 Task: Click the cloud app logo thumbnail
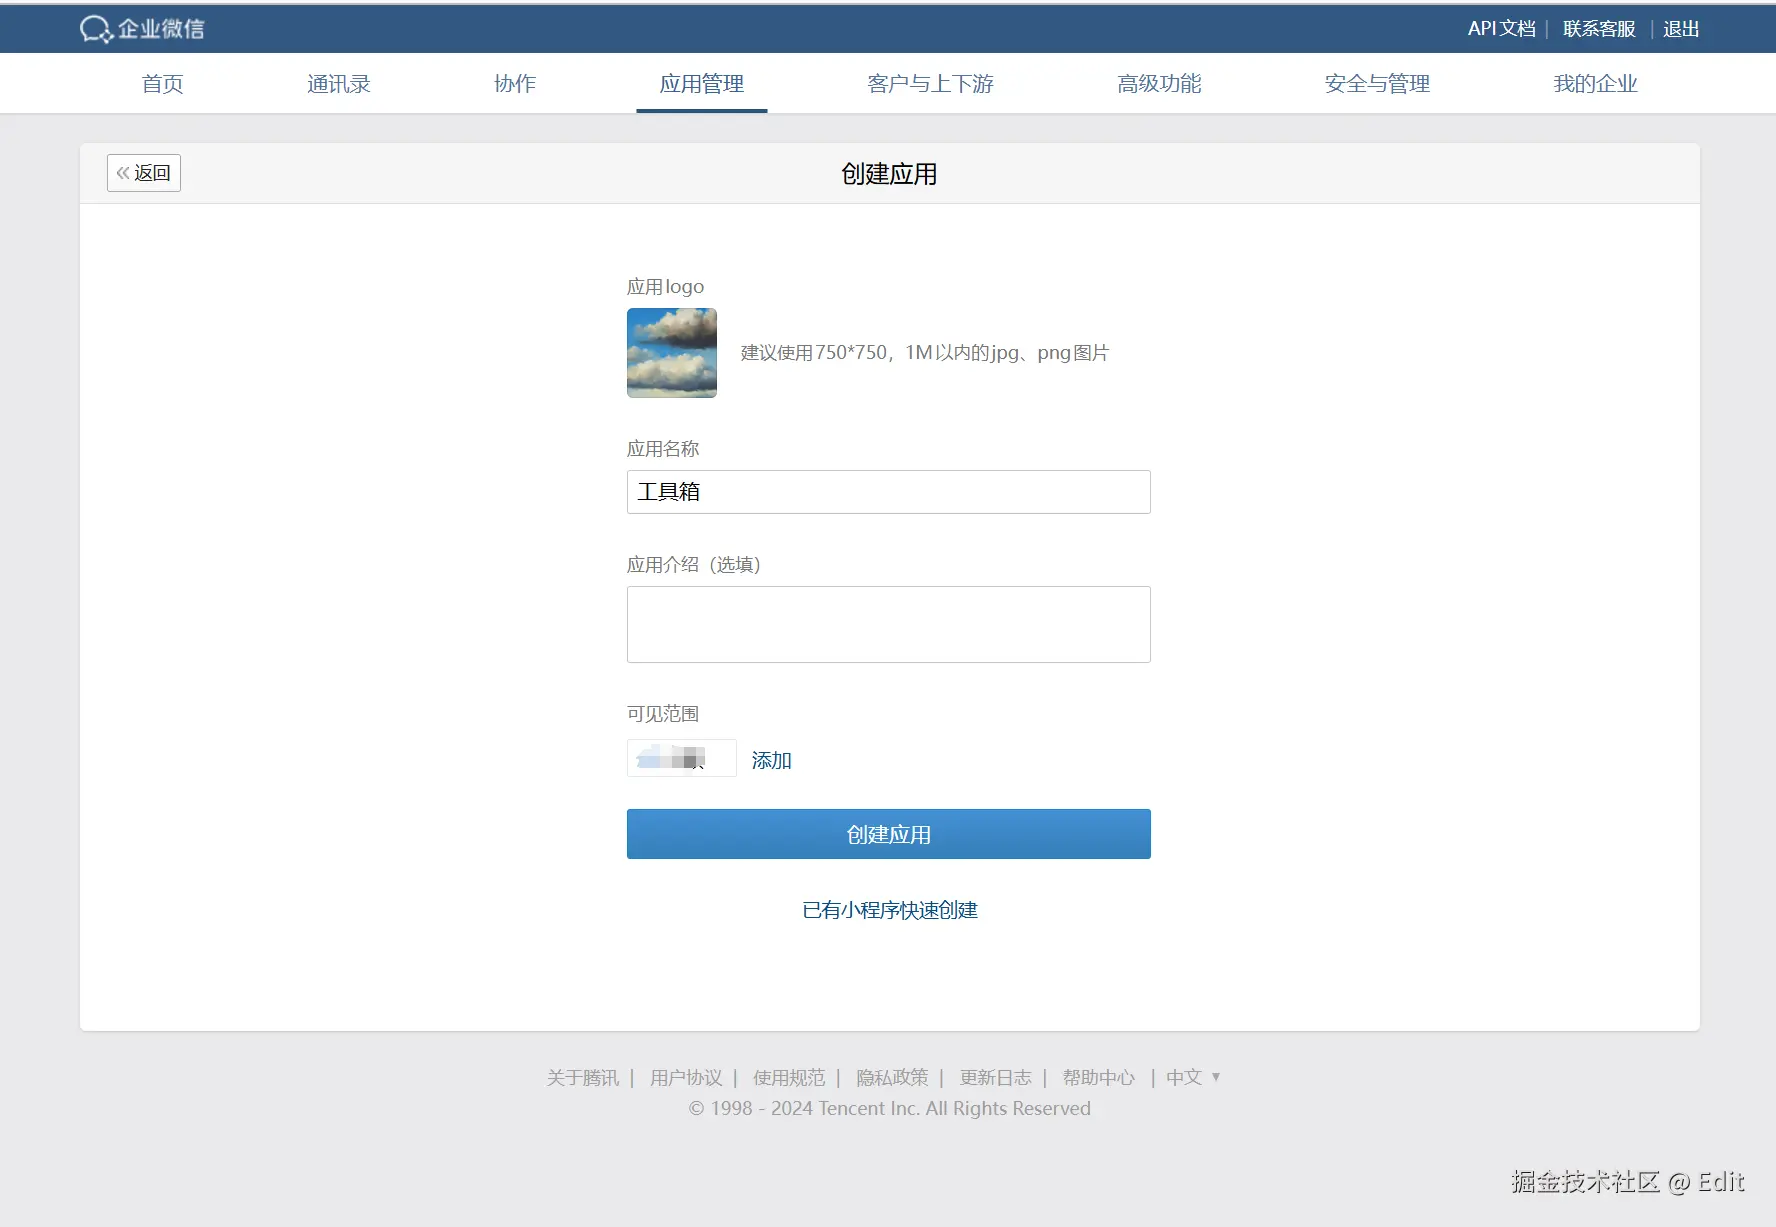671,353
